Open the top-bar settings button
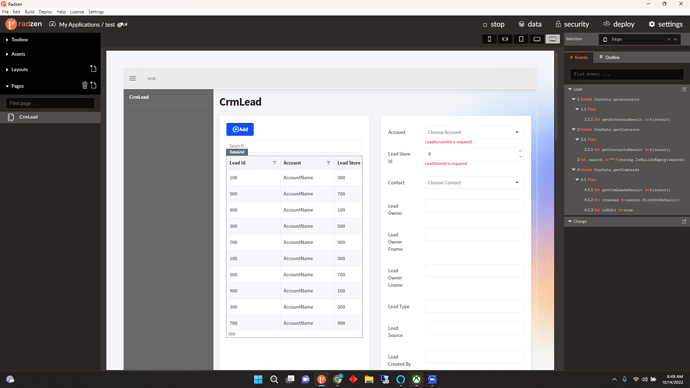The height and width of the screenshot is (388, 690). [x=665, y=24]
